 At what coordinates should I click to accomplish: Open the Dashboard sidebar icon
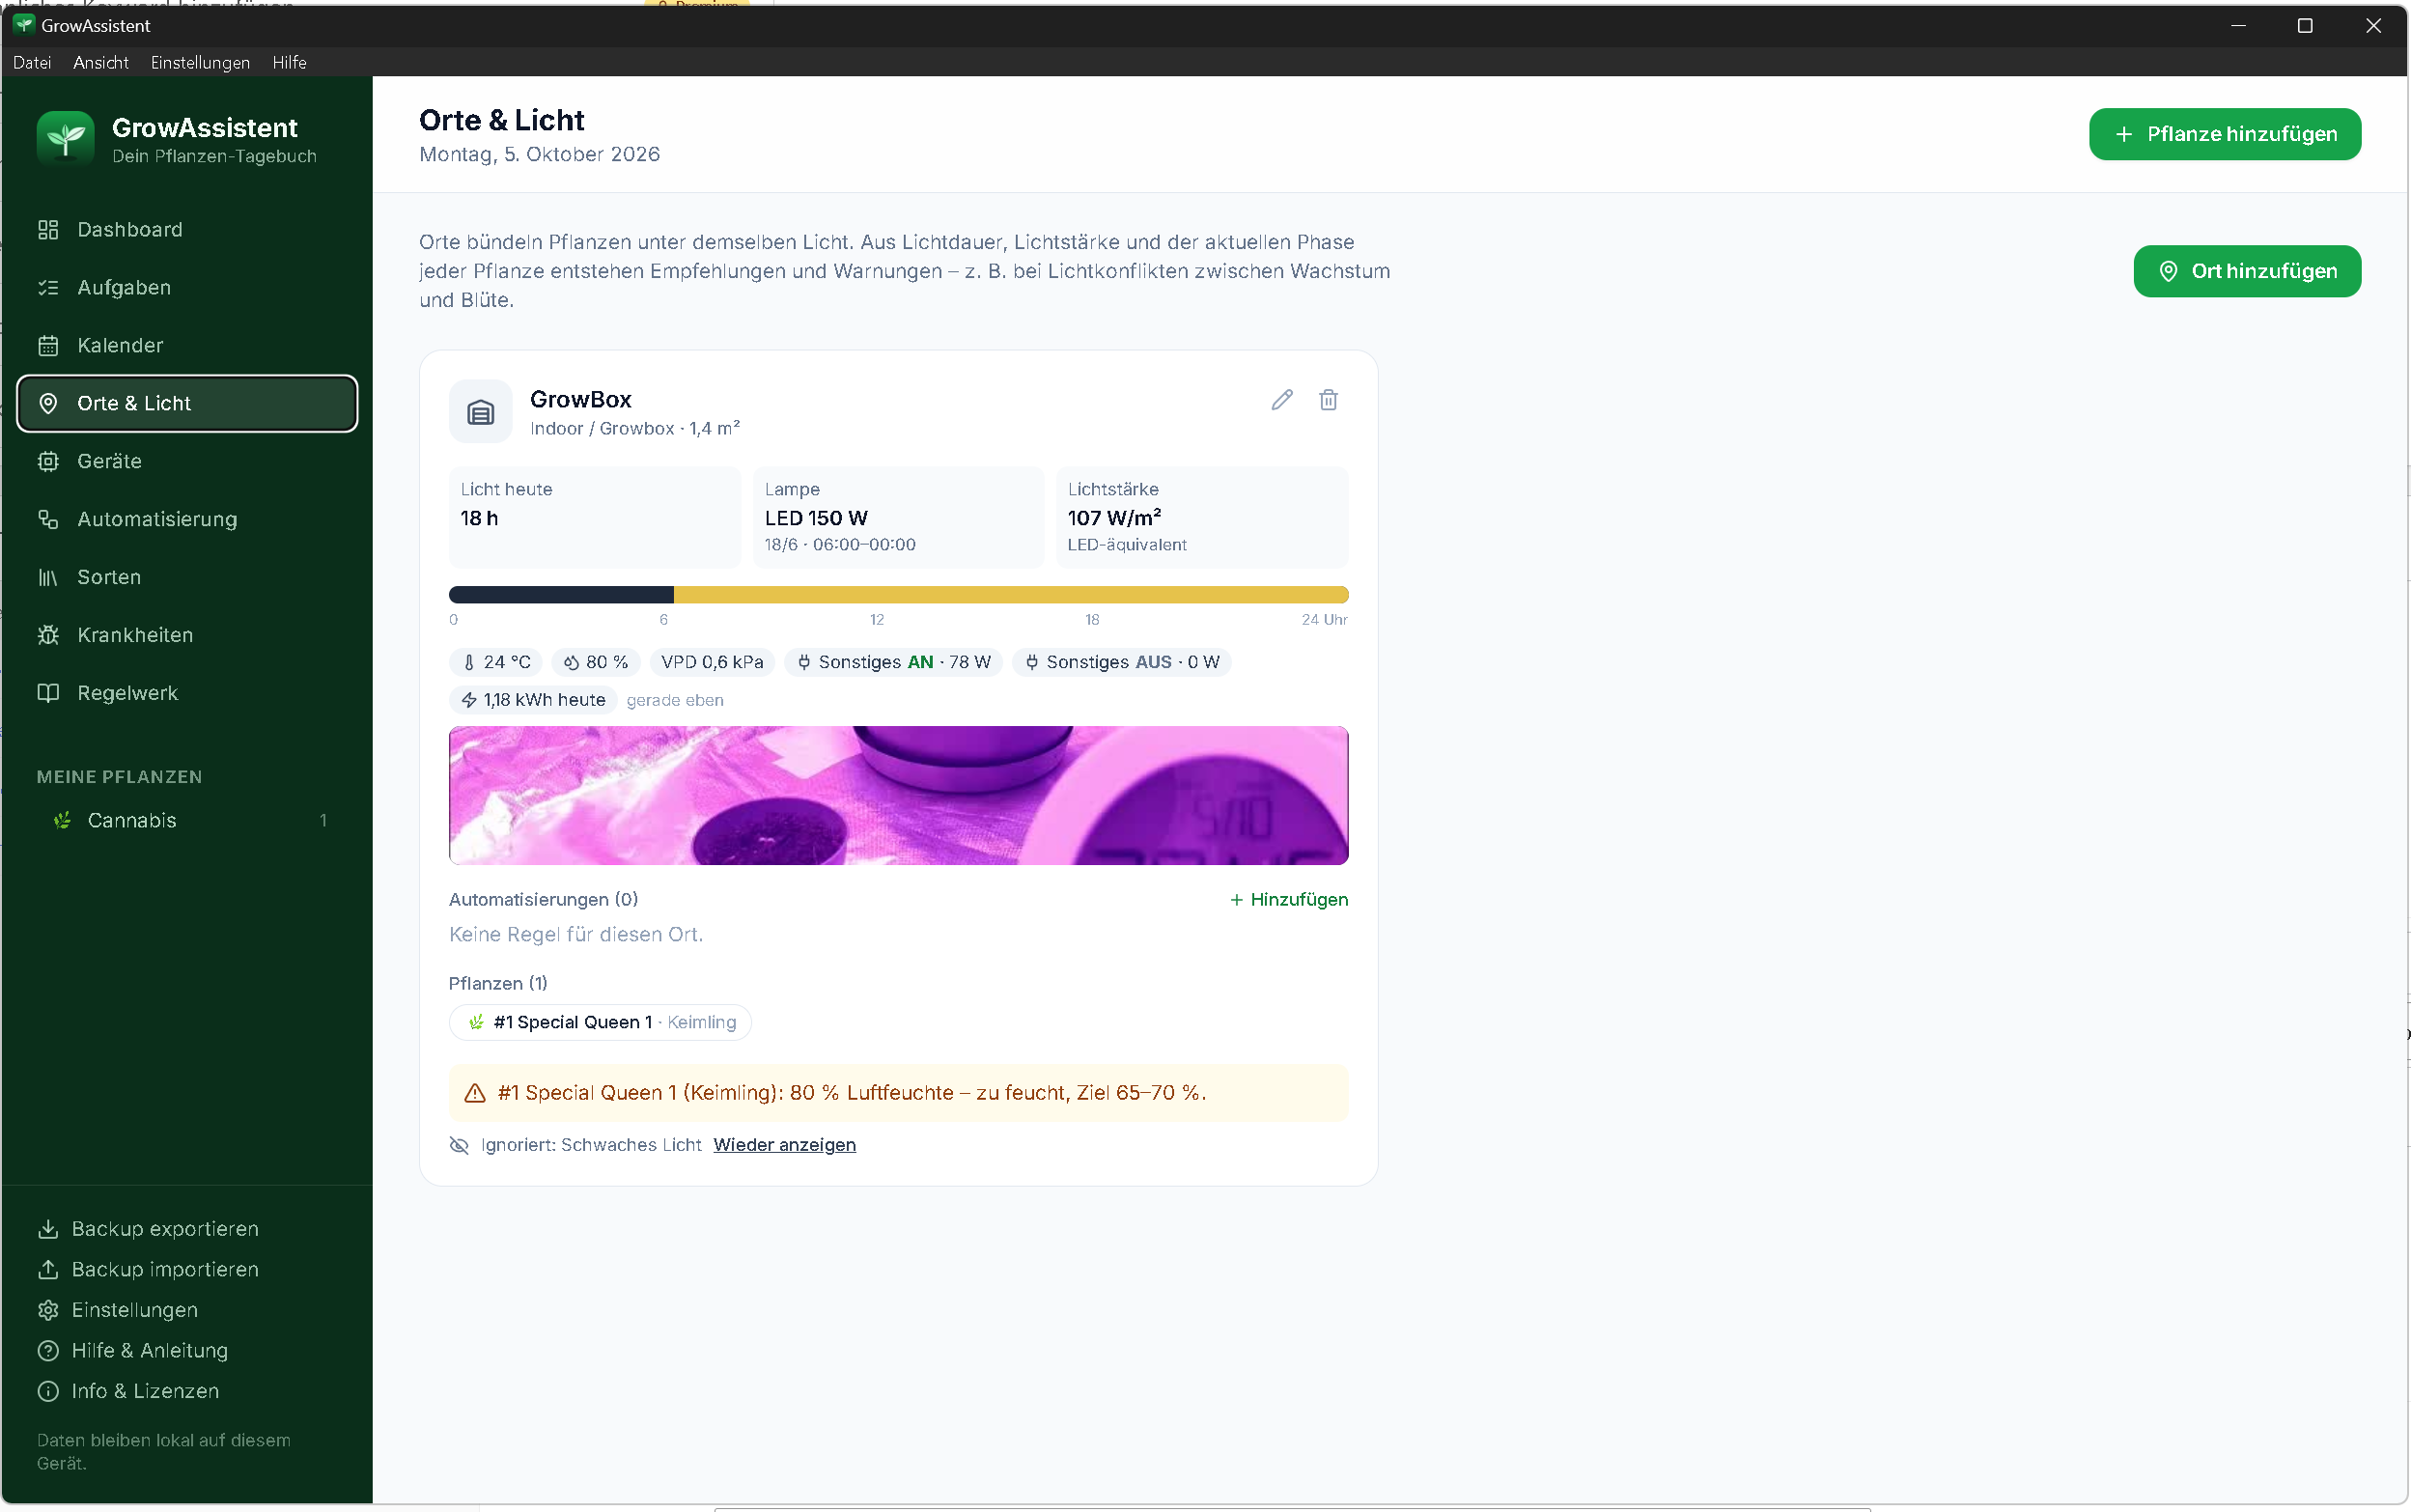coord(48,230)
